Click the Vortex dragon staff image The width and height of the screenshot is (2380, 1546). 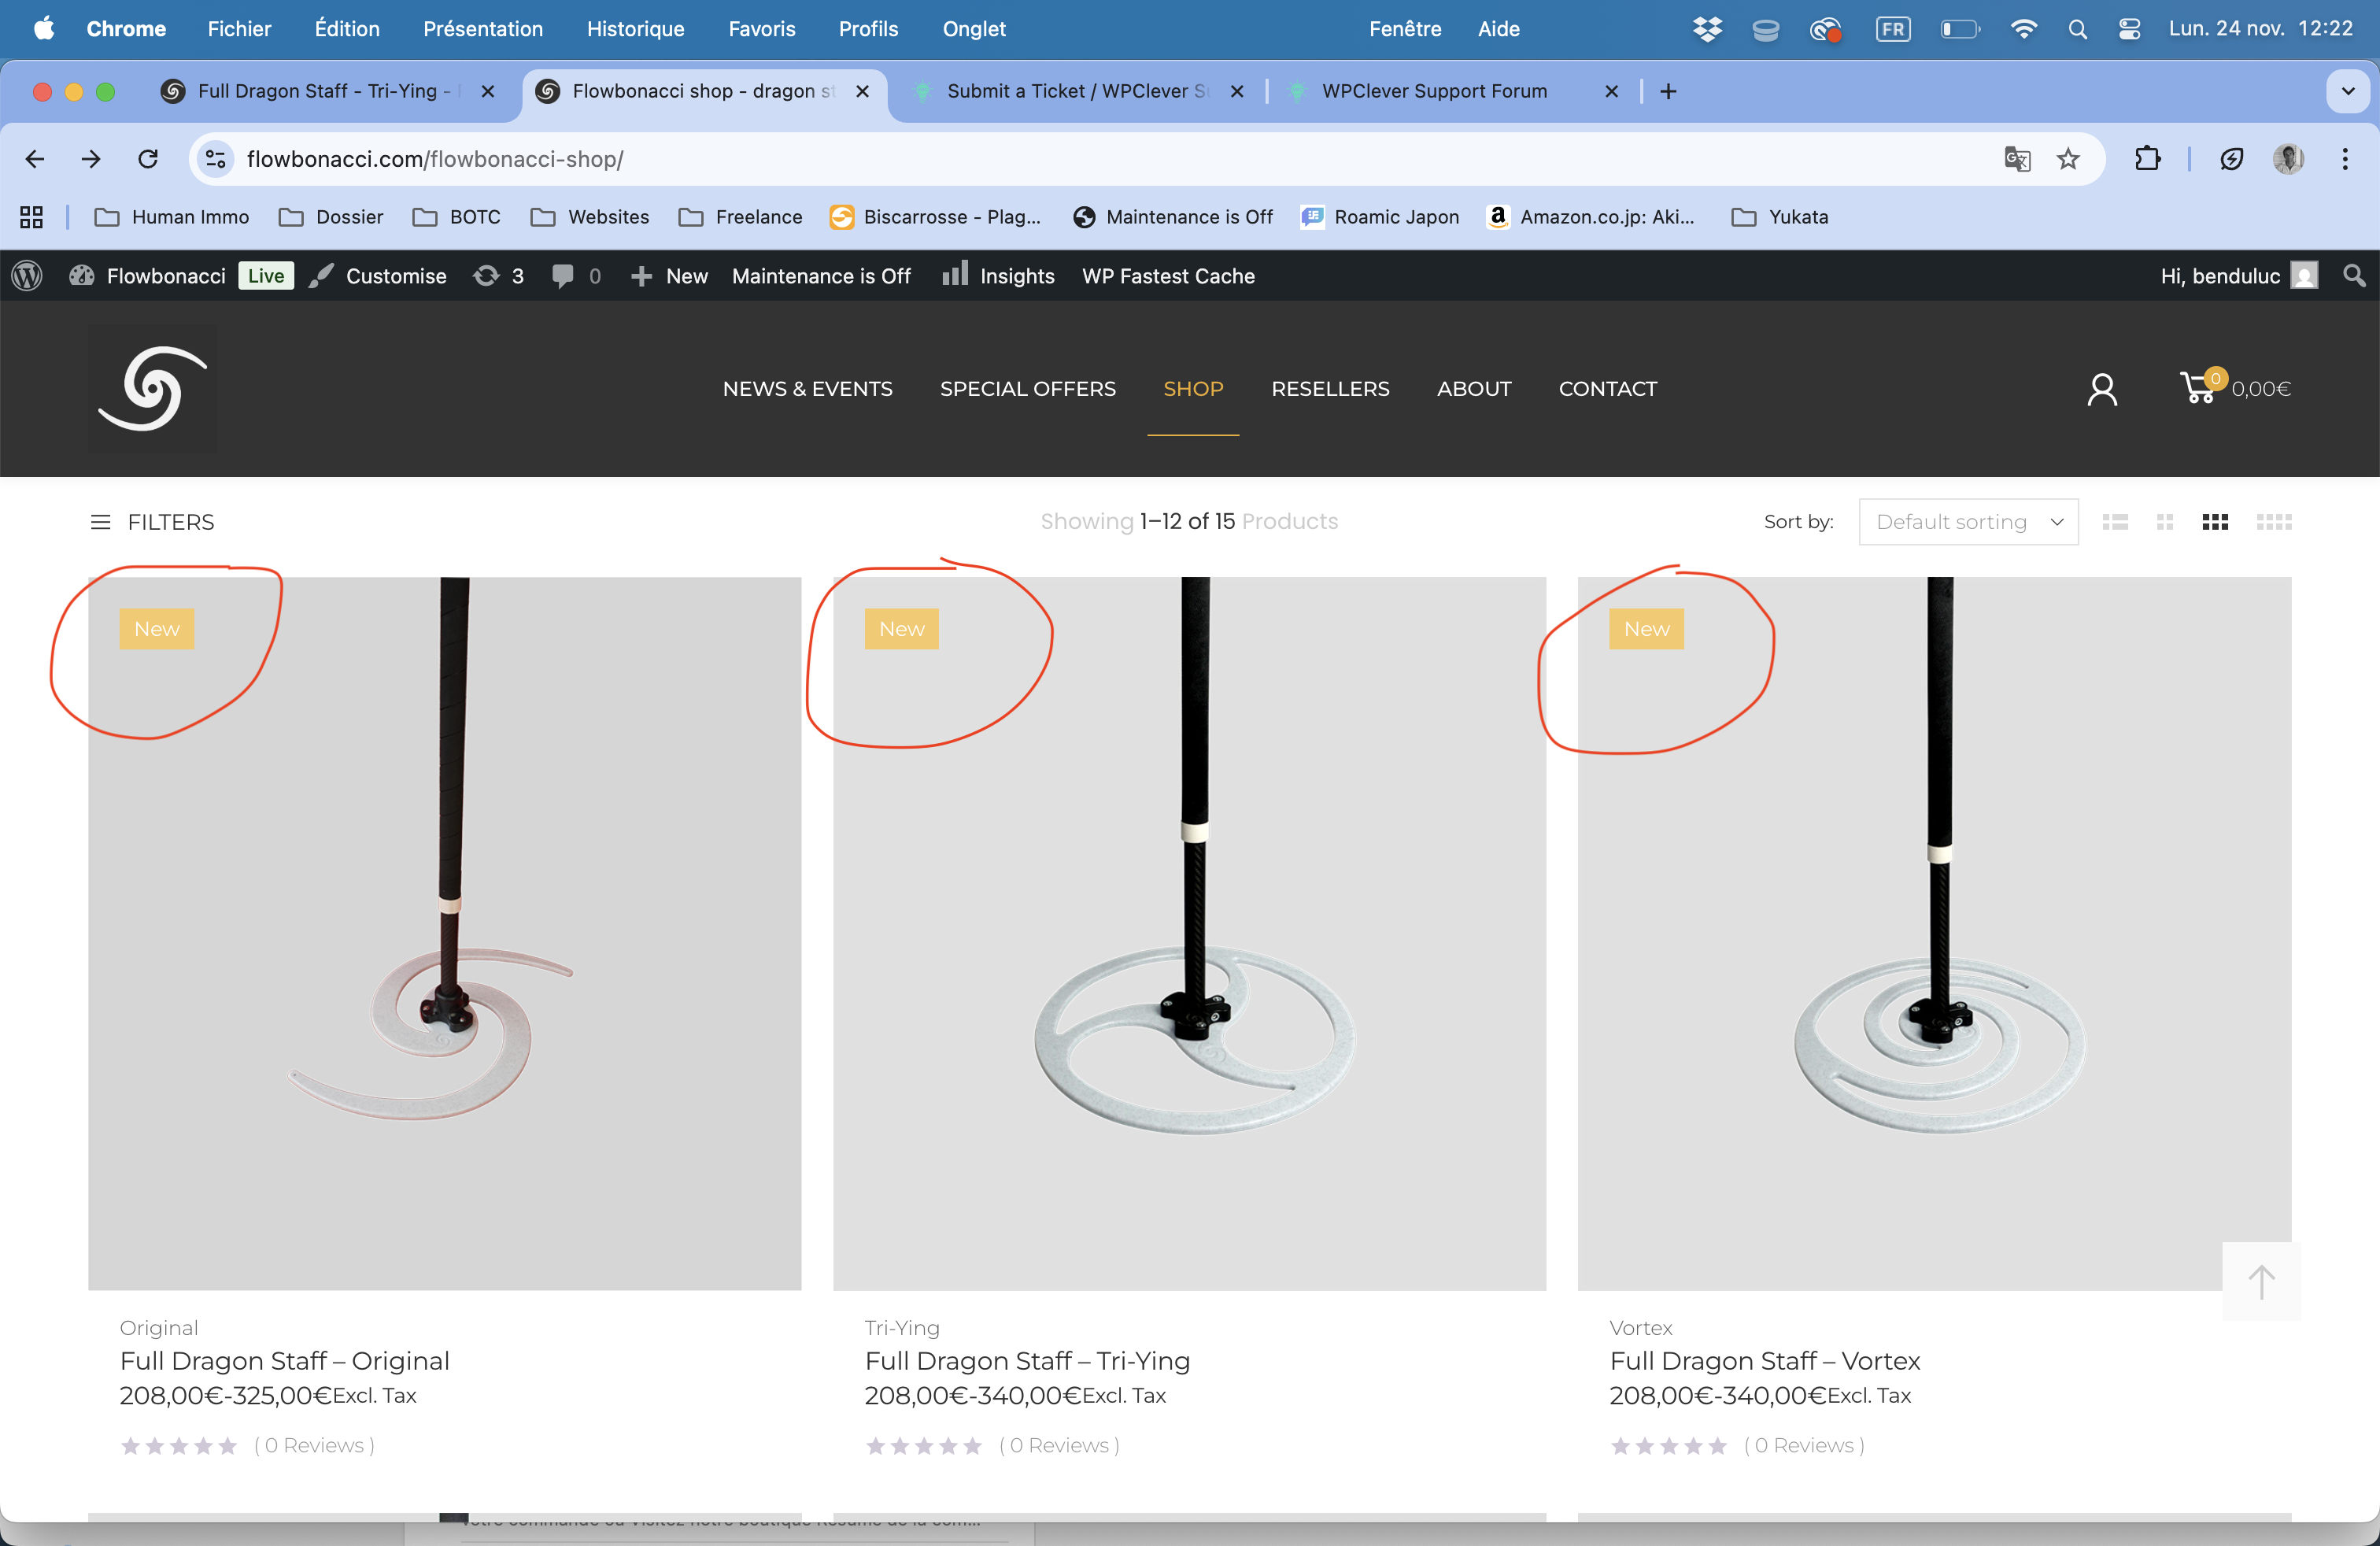[1933, 932]
